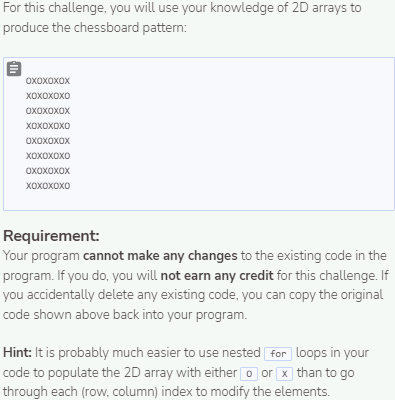Click the seventh pattern row of the chessboard

(x=48, y=171)
